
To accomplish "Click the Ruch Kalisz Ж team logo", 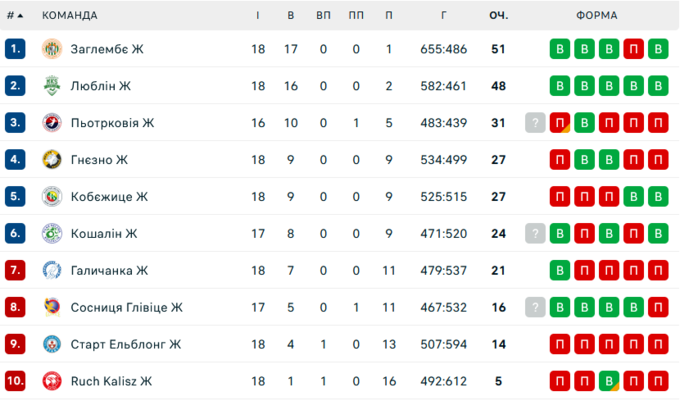I will point(52,381).
